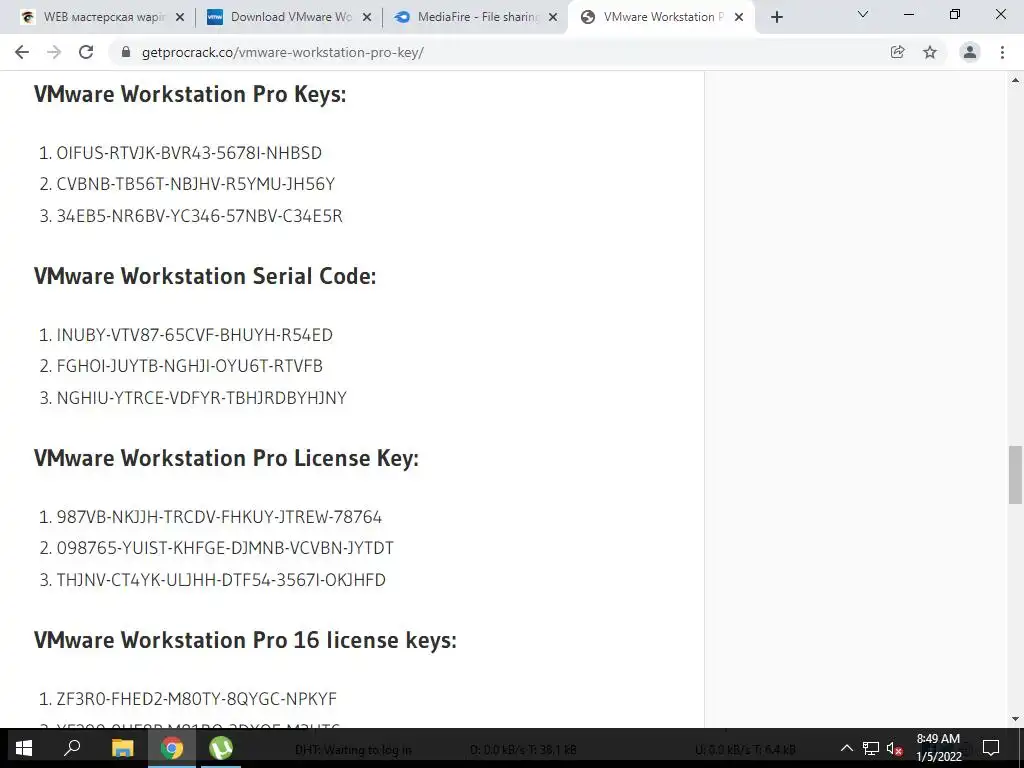This screenshot has width=1024, height=768.
Task: Click the scrollbar up arrow
Action: pyautogui.click(x=1015, y=80)
